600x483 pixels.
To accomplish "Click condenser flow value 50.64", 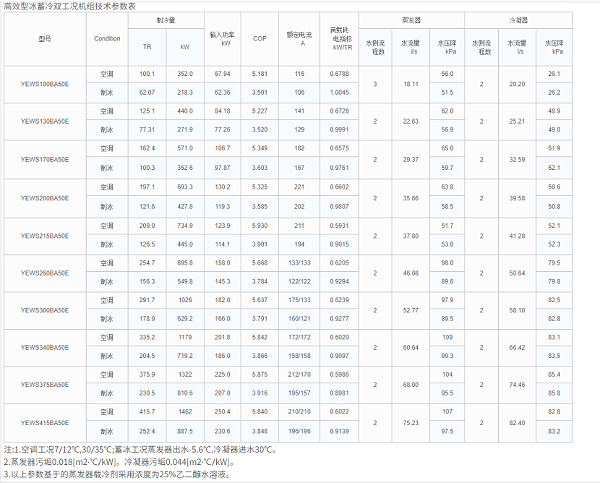I will pos(517,273).
